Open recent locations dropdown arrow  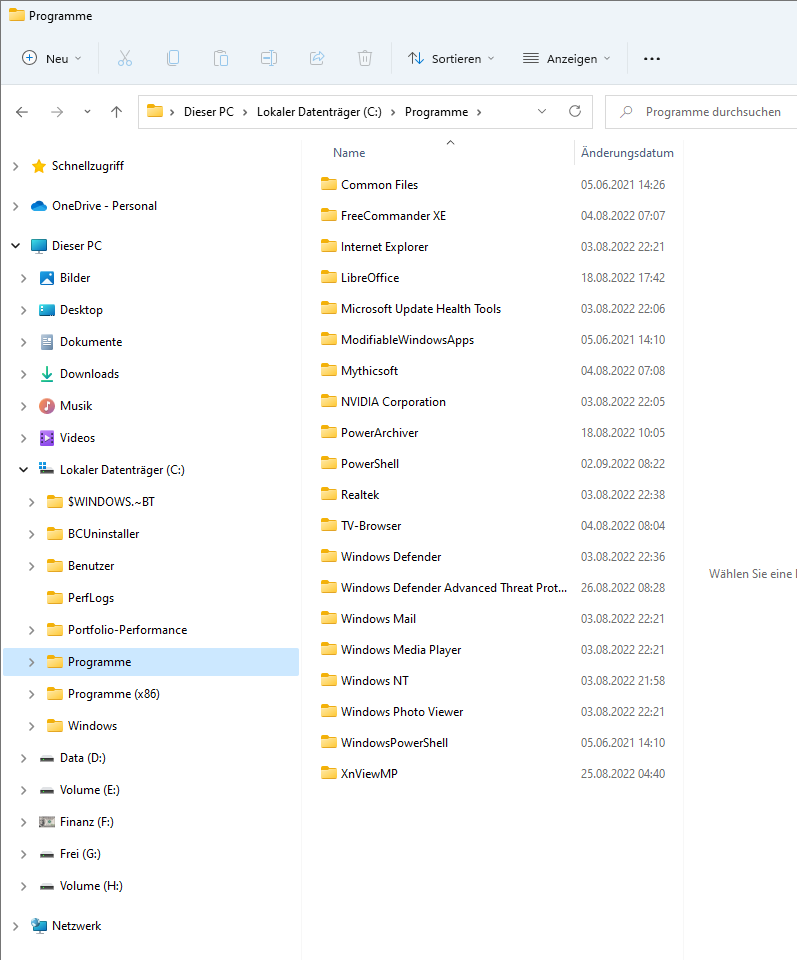pos(88,112)
